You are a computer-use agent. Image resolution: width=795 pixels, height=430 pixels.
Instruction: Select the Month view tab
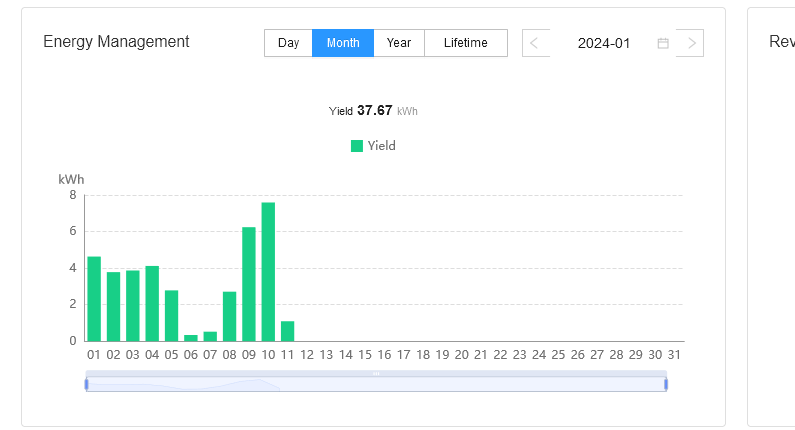[x=343, y=43]
